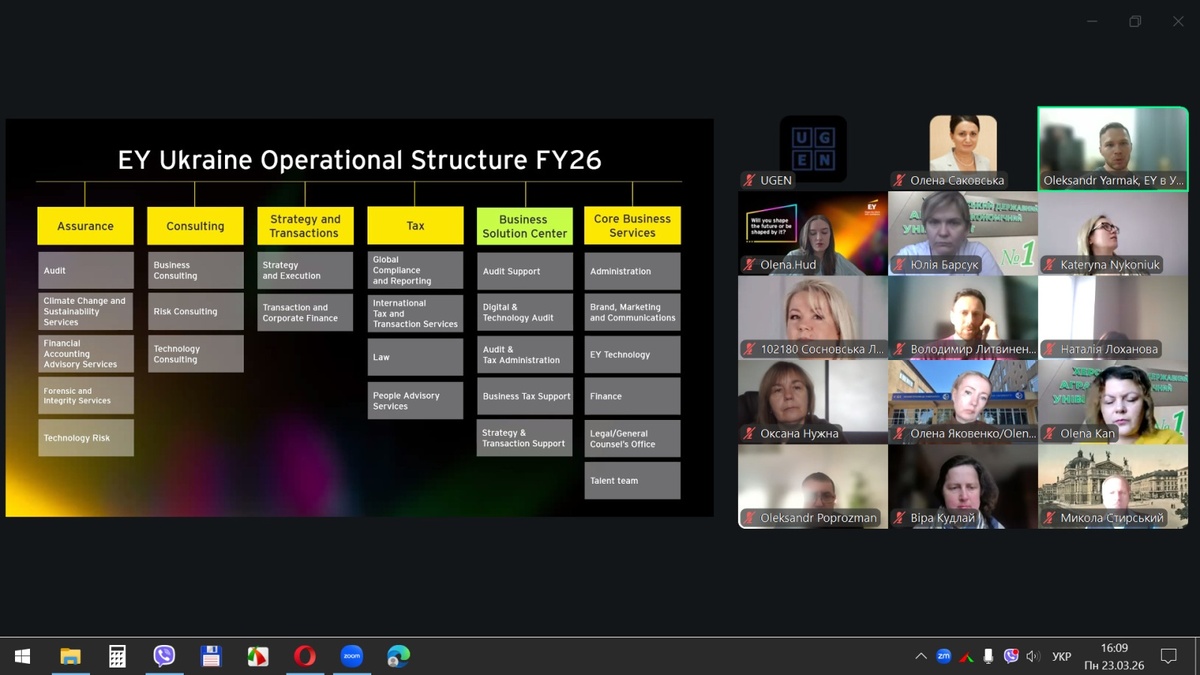Open Viber from the taskbar
This screenshot has width=1200, height=675.
(164, 656)
